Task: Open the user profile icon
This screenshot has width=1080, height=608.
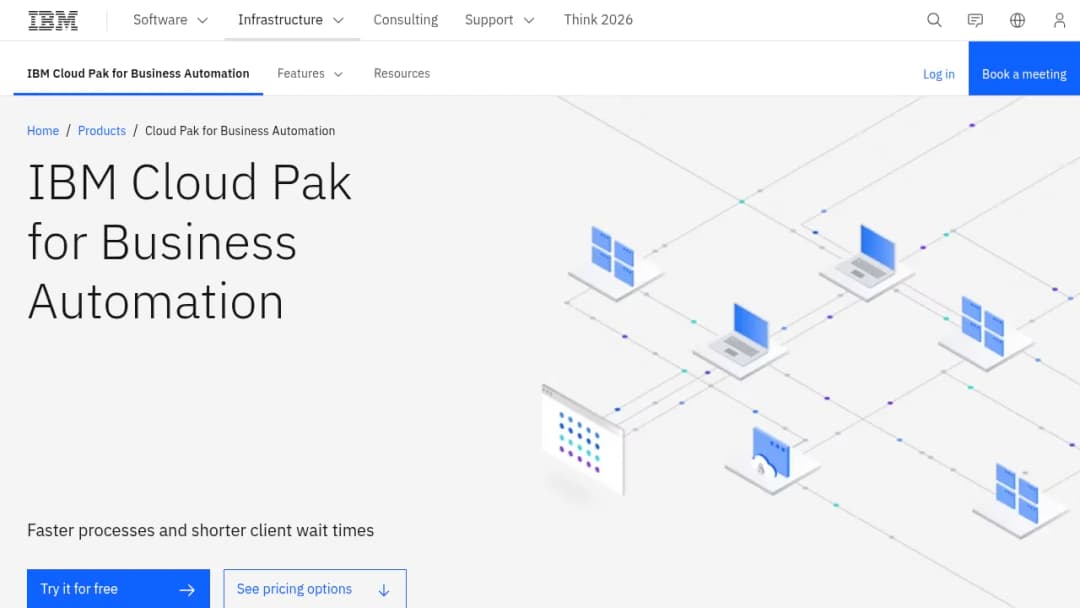Action: [1059, 20]
